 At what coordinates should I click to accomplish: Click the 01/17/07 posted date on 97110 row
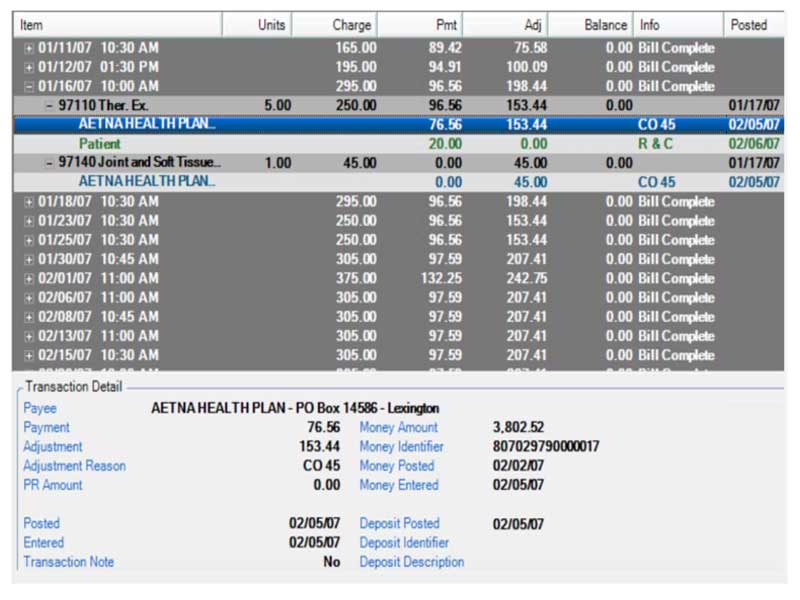754,106
